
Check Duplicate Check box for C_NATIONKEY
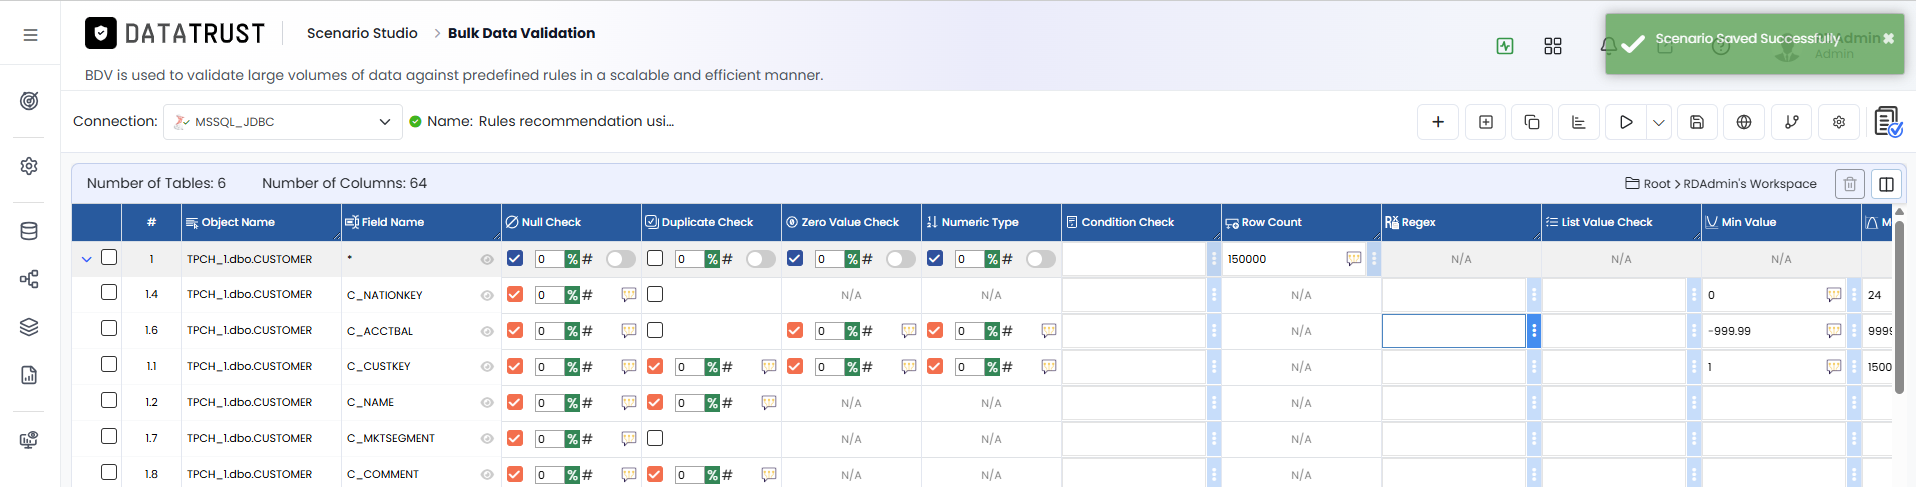pos(655,294)
